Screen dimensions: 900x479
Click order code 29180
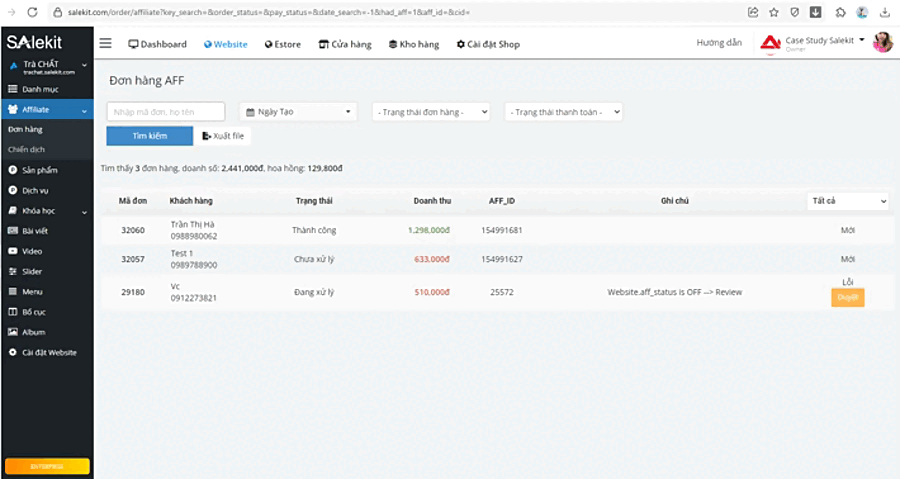pos(133,292)
